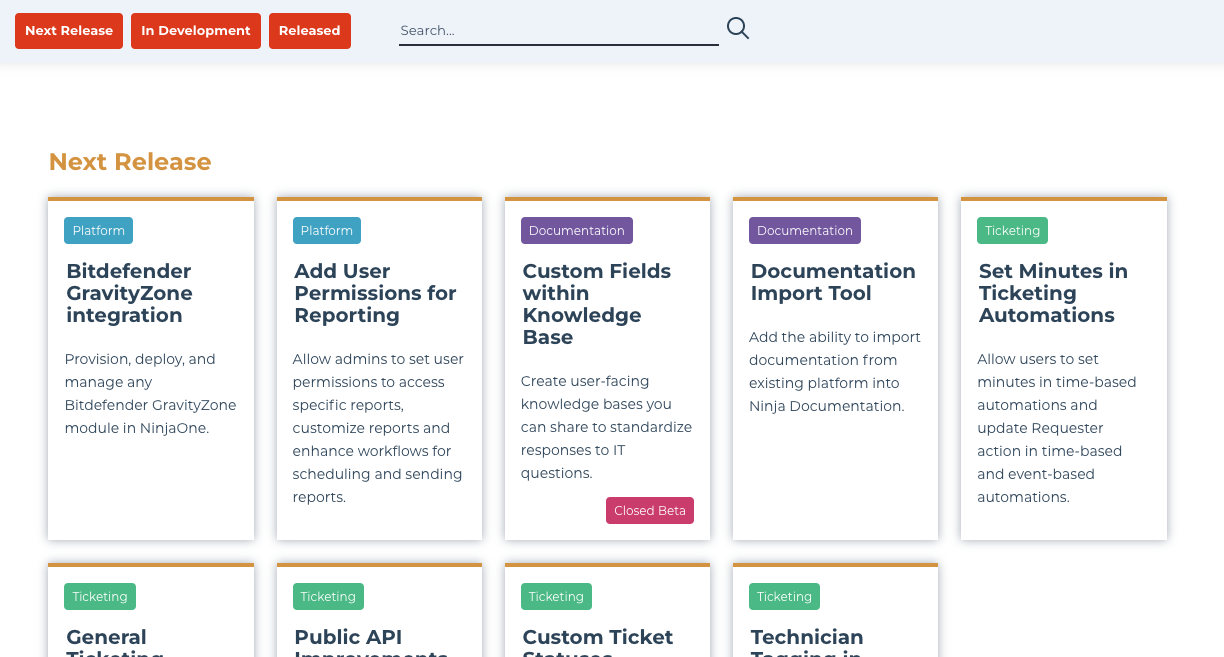1224x657 pixels.
Task: Select the Ticketing tag on Set Minutes card
Action: point(1012,230)
